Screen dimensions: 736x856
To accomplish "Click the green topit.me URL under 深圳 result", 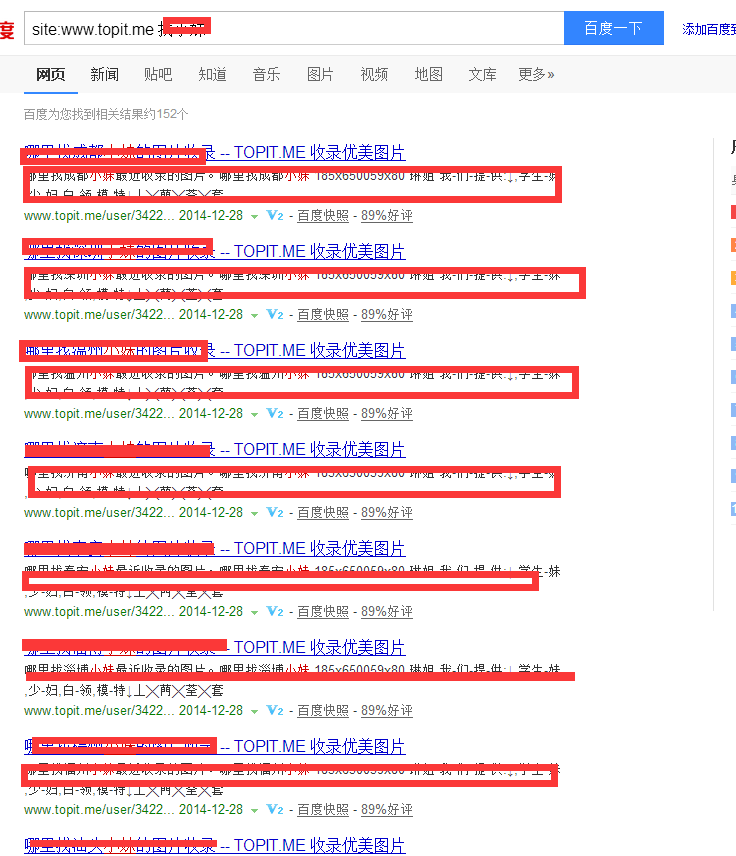I will [99, 314].
